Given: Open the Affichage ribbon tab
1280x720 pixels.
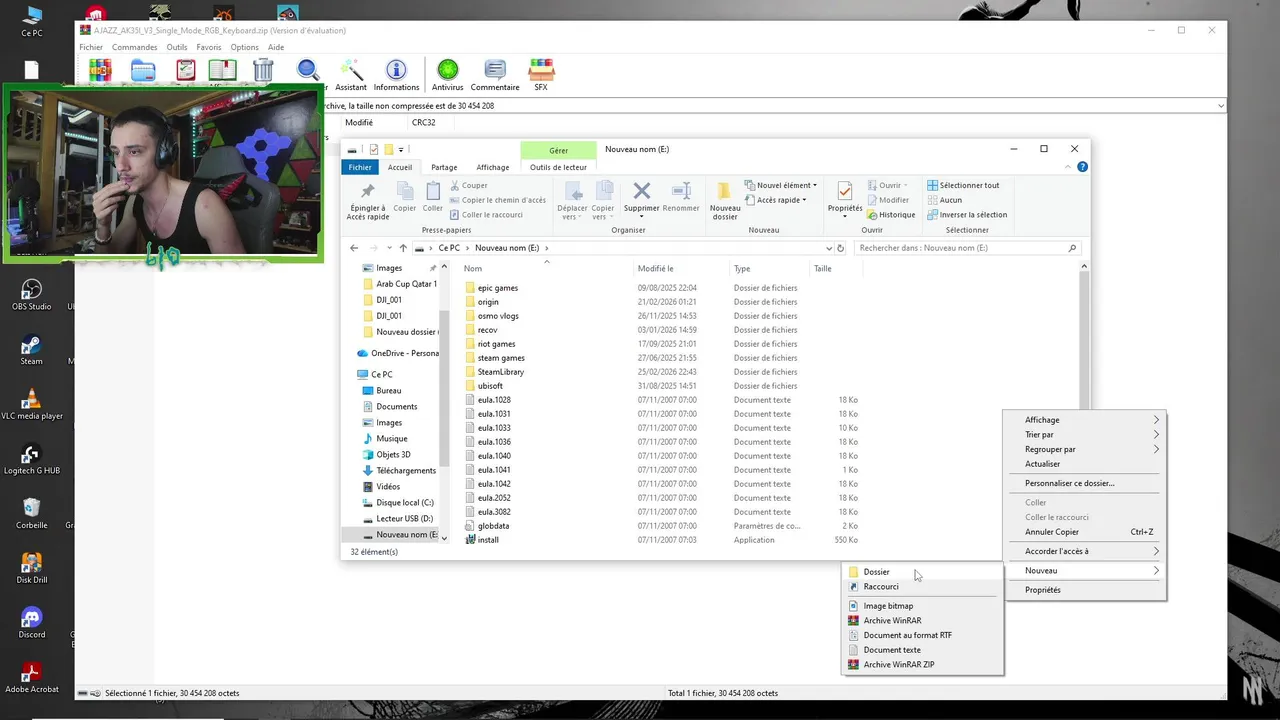Looking at the screenshot, I should click(x=492, y=167).
